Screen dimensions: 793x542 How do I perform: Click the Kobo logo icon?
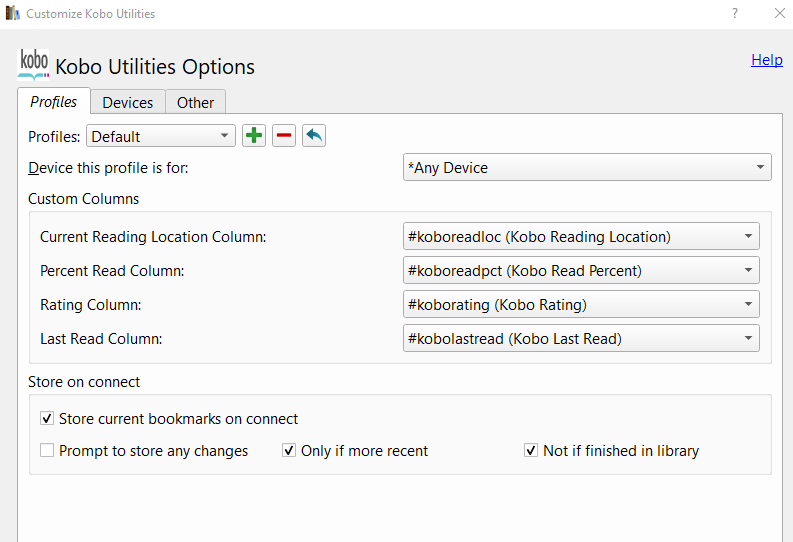34,64
